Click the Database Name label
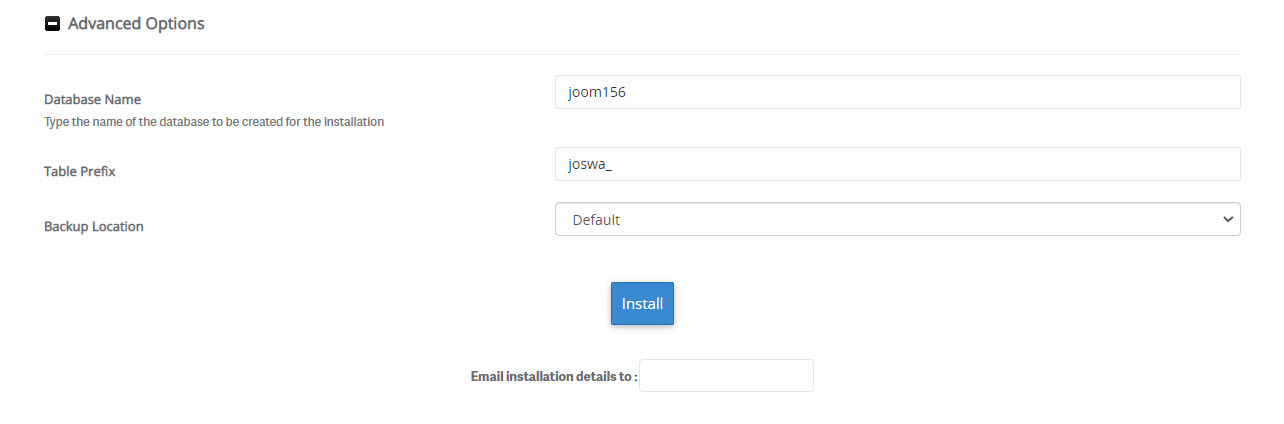The image size is (1284, 424). click(92, 100)
